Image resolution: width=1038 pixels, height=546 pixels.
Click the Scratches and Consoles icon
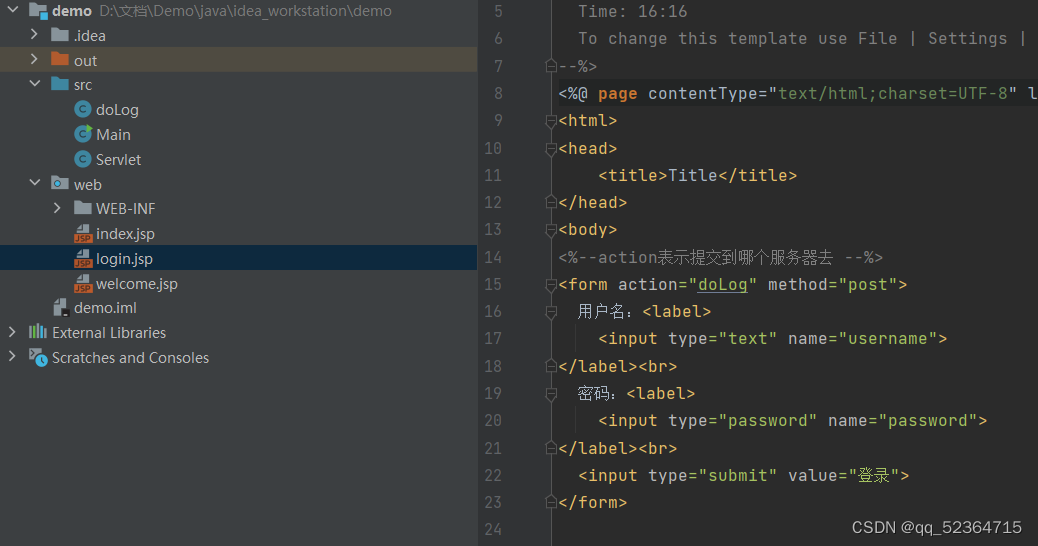[38, 357]
